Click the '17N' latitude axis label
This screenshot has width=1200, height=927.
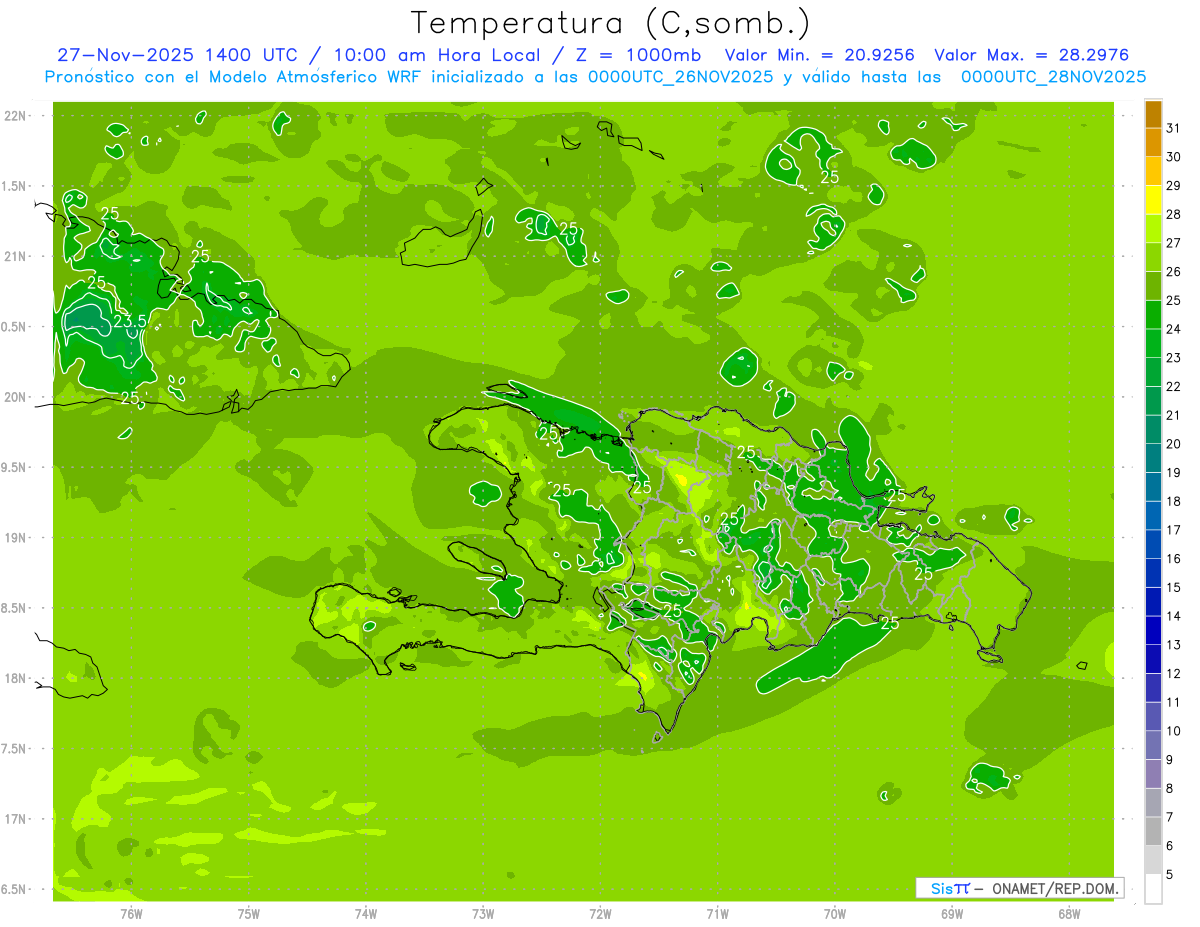point(16,819)
